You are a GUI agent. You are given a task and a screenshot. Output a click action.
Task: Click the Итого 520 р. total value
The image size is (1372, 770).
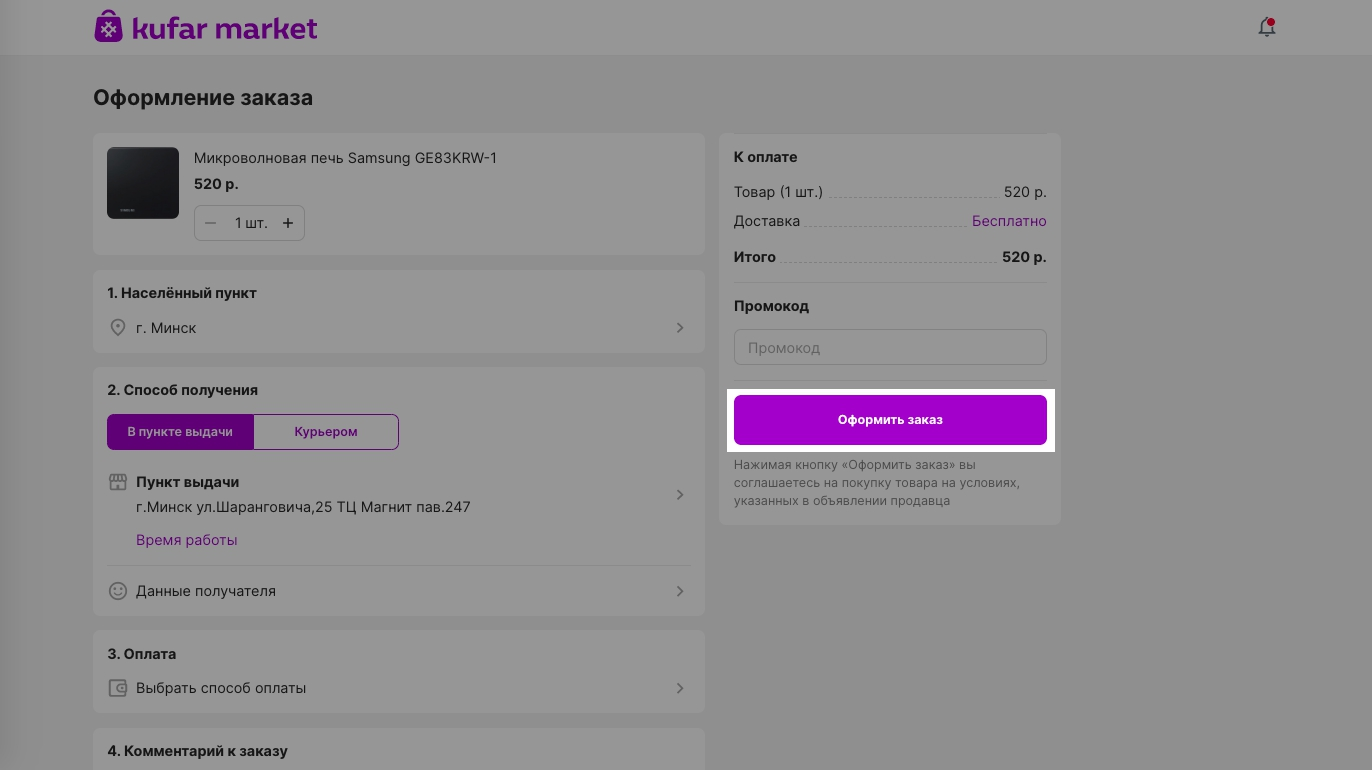point(1024,257)
